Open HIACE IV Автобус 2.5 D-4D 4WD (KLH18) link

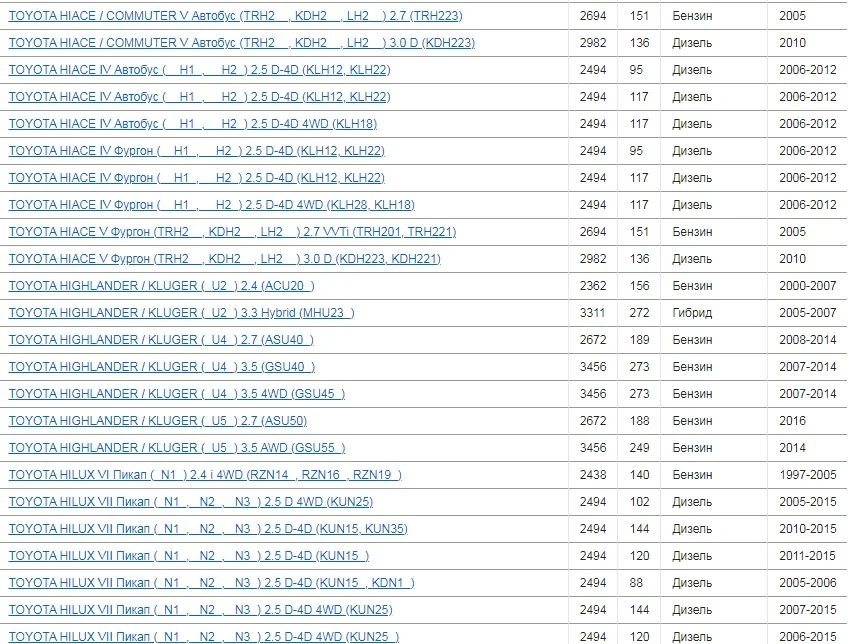(193, 124)
